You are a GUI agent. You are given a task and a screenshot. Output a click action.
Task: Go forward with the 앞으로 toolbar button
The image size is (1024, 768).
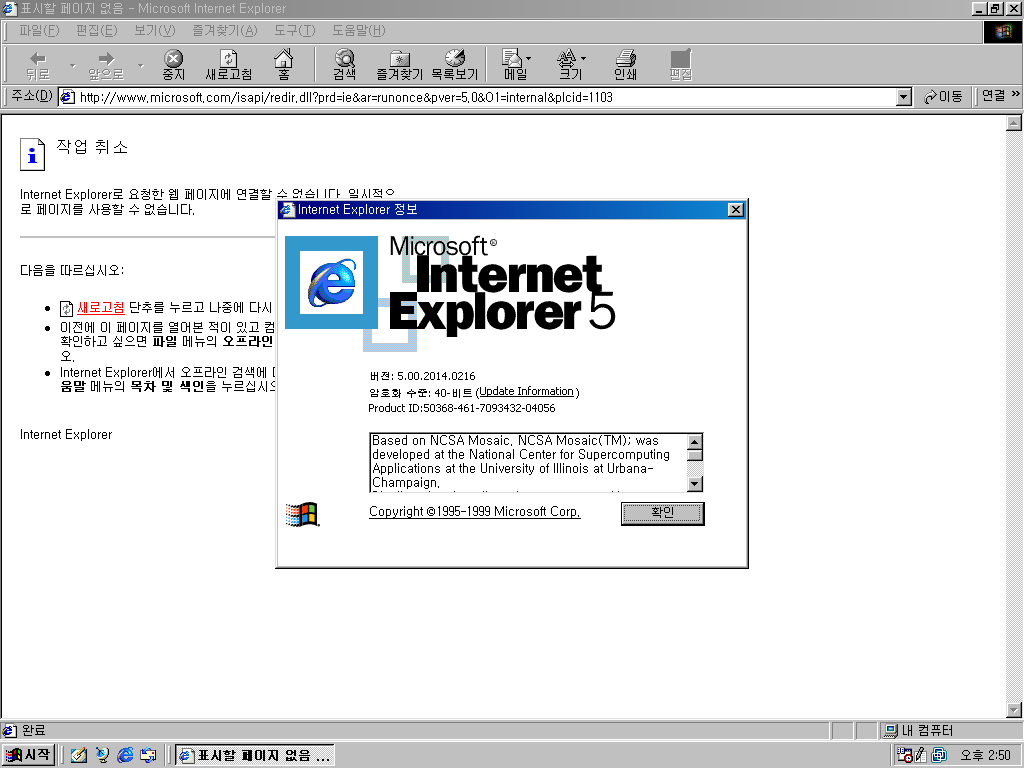point(106,65)
